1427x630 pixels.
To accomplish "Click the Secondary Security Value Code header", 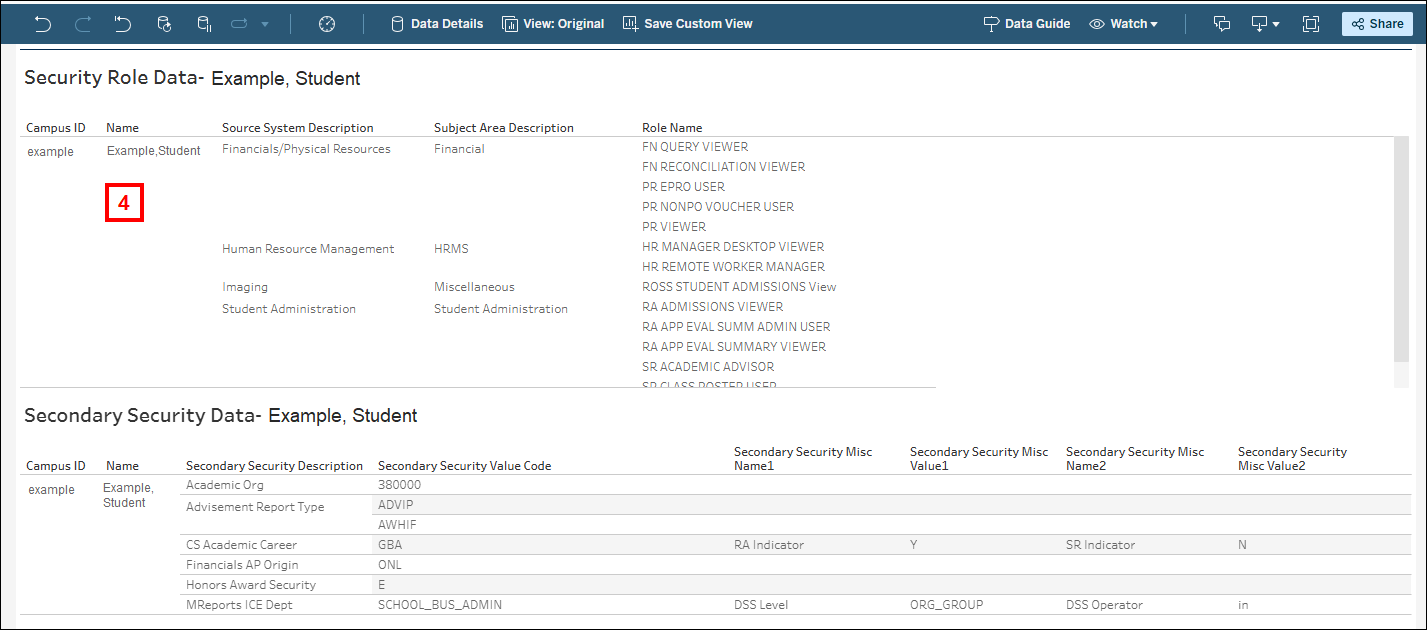I will [464, 466].
